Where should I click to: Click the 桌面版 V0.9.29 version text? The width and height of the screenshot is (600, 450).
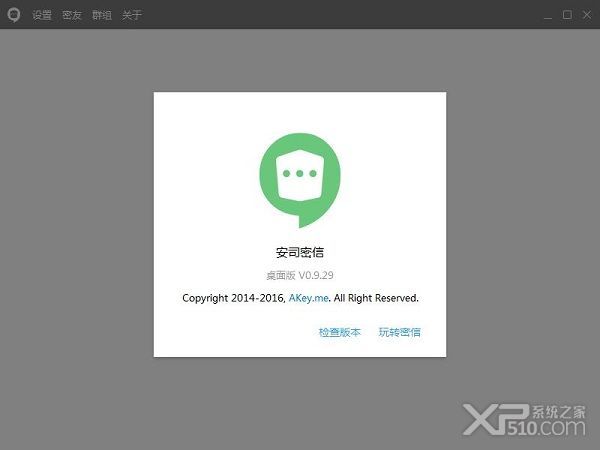point(300,275)
